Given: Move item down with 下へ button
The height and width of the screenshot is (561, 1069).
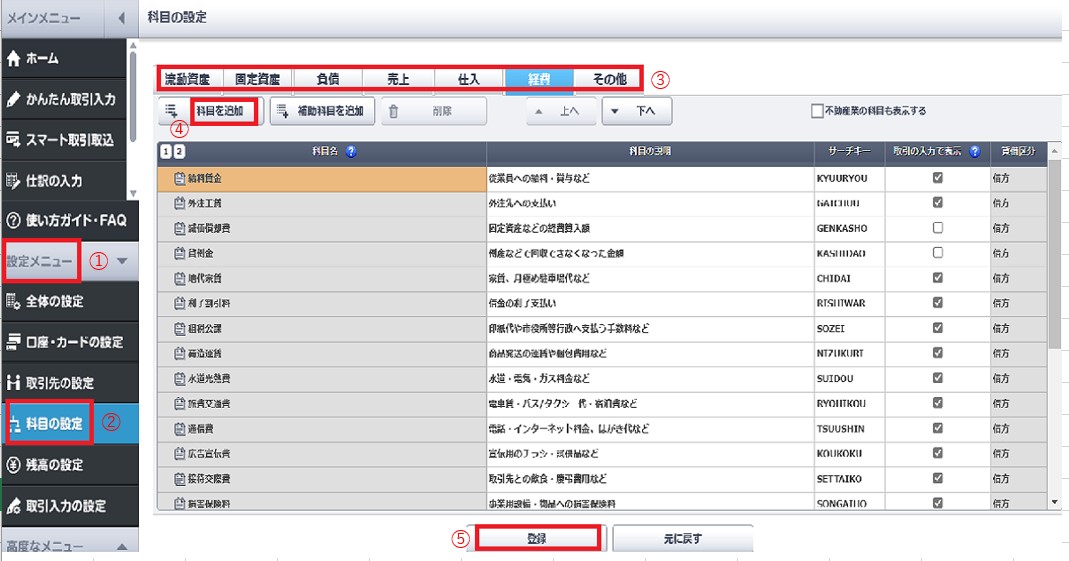Looking at the screenshot, I should click(637, 111).
